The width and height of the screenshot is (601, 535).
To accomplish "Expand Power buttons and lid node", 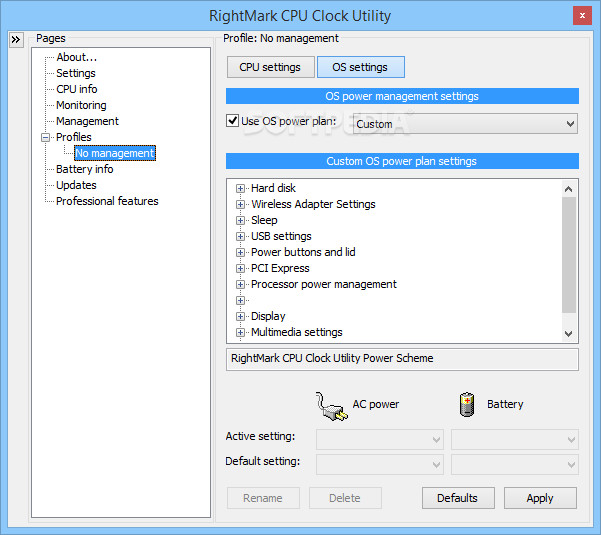I will pos(240,252).
